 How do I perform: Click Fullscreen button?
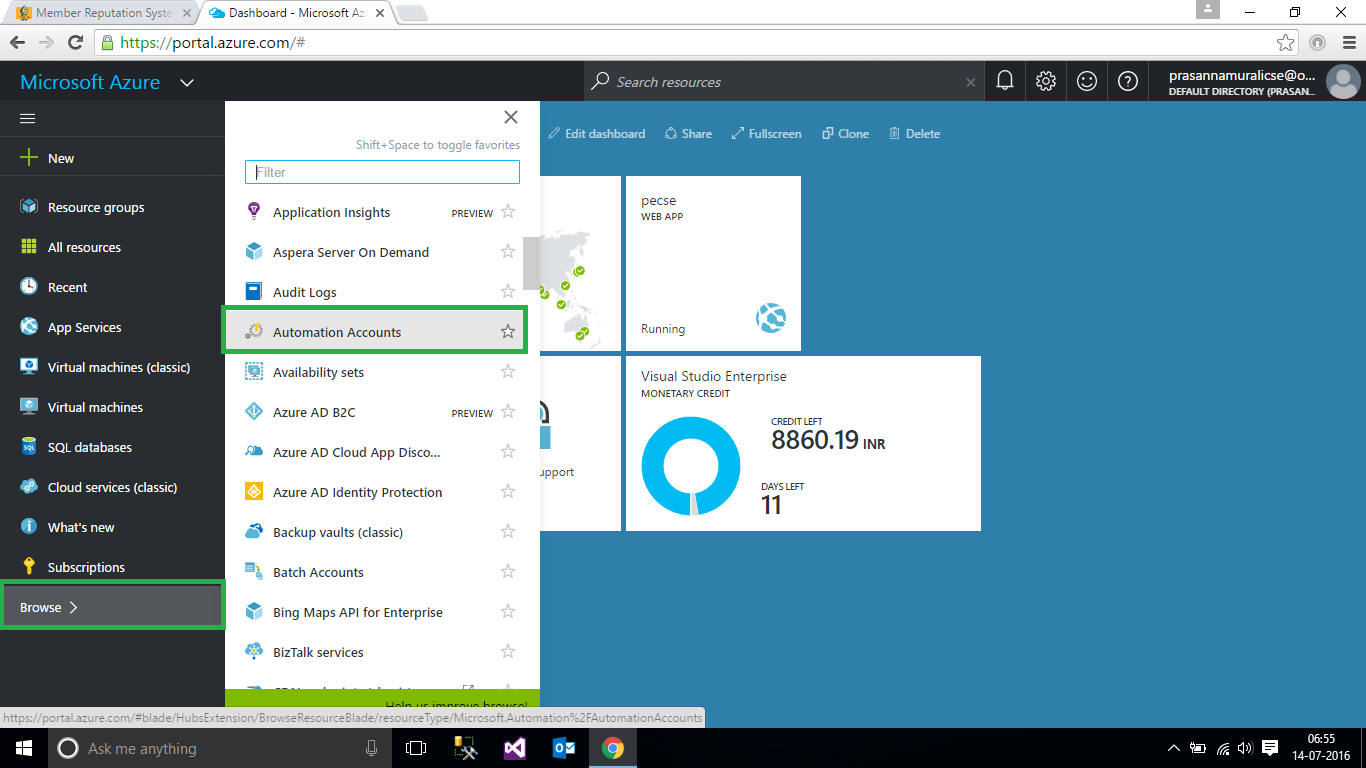(766, 133)
